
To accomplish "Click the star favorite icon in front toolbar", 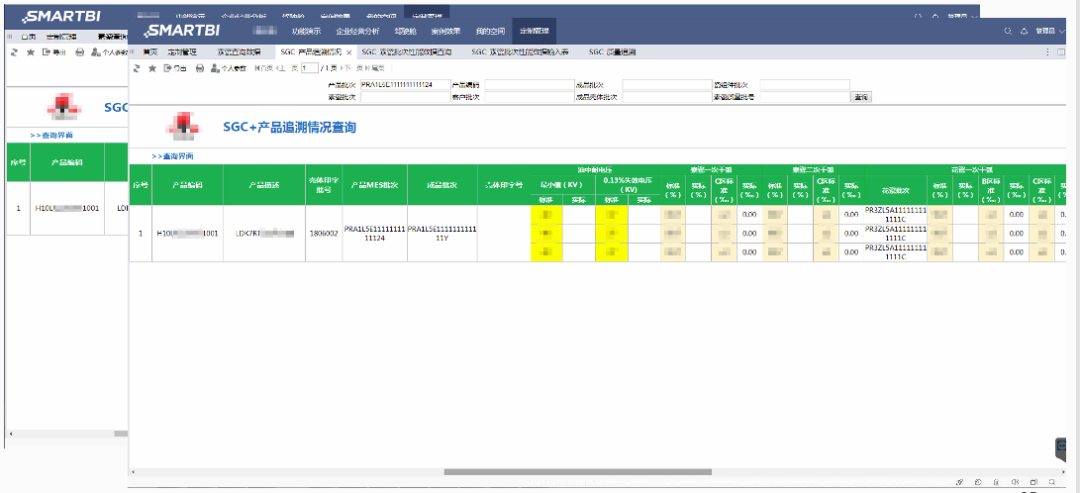I will (x=152, y=68).
